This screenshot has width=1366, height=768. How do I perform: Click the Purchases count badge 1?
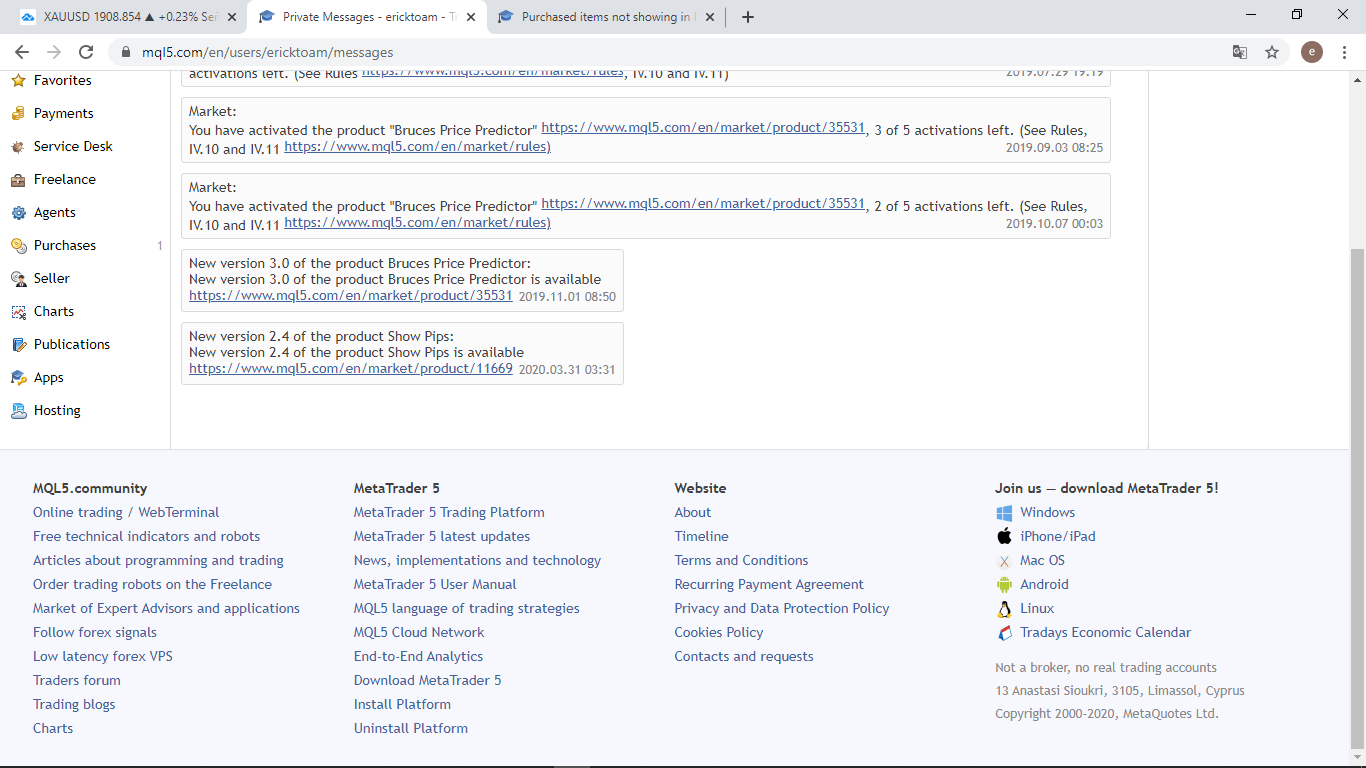pos(160,246)
